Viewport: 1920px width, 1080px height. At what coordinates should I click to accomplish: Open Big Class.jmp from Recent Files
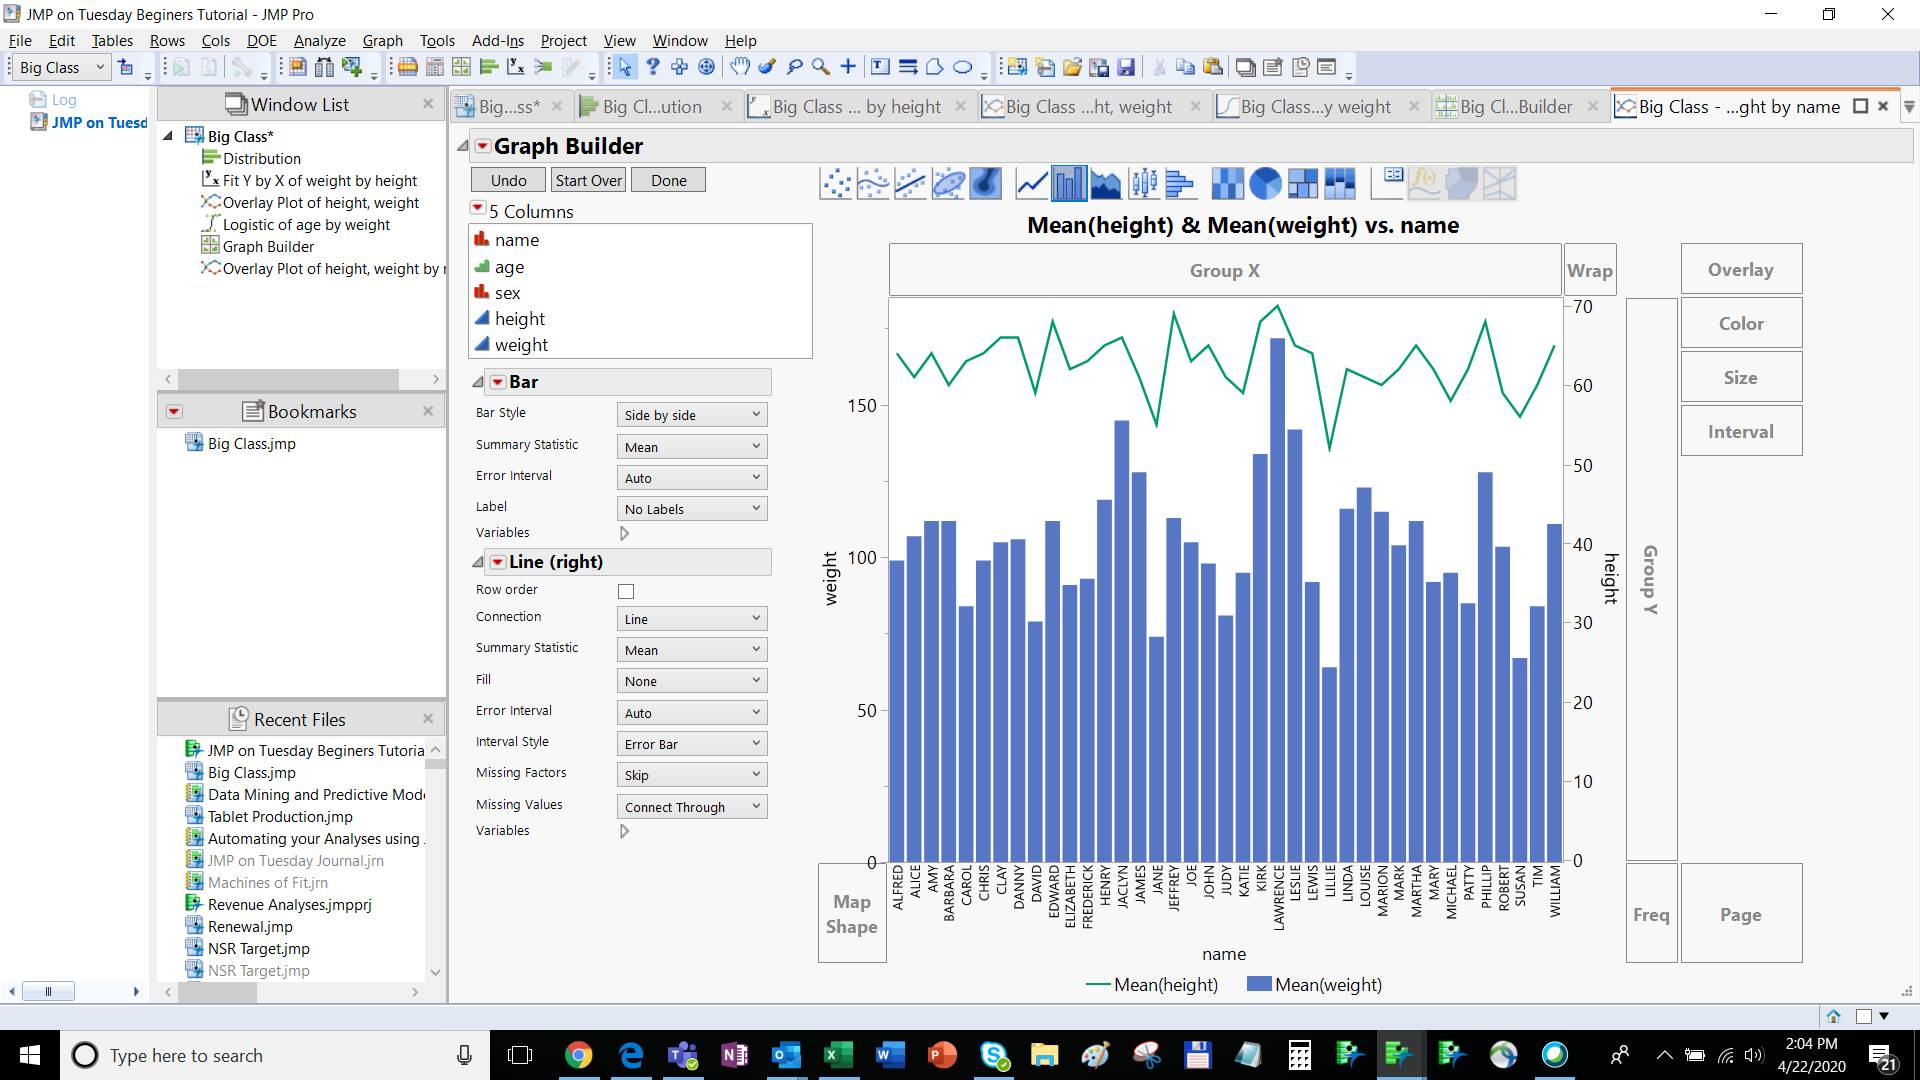248,772
